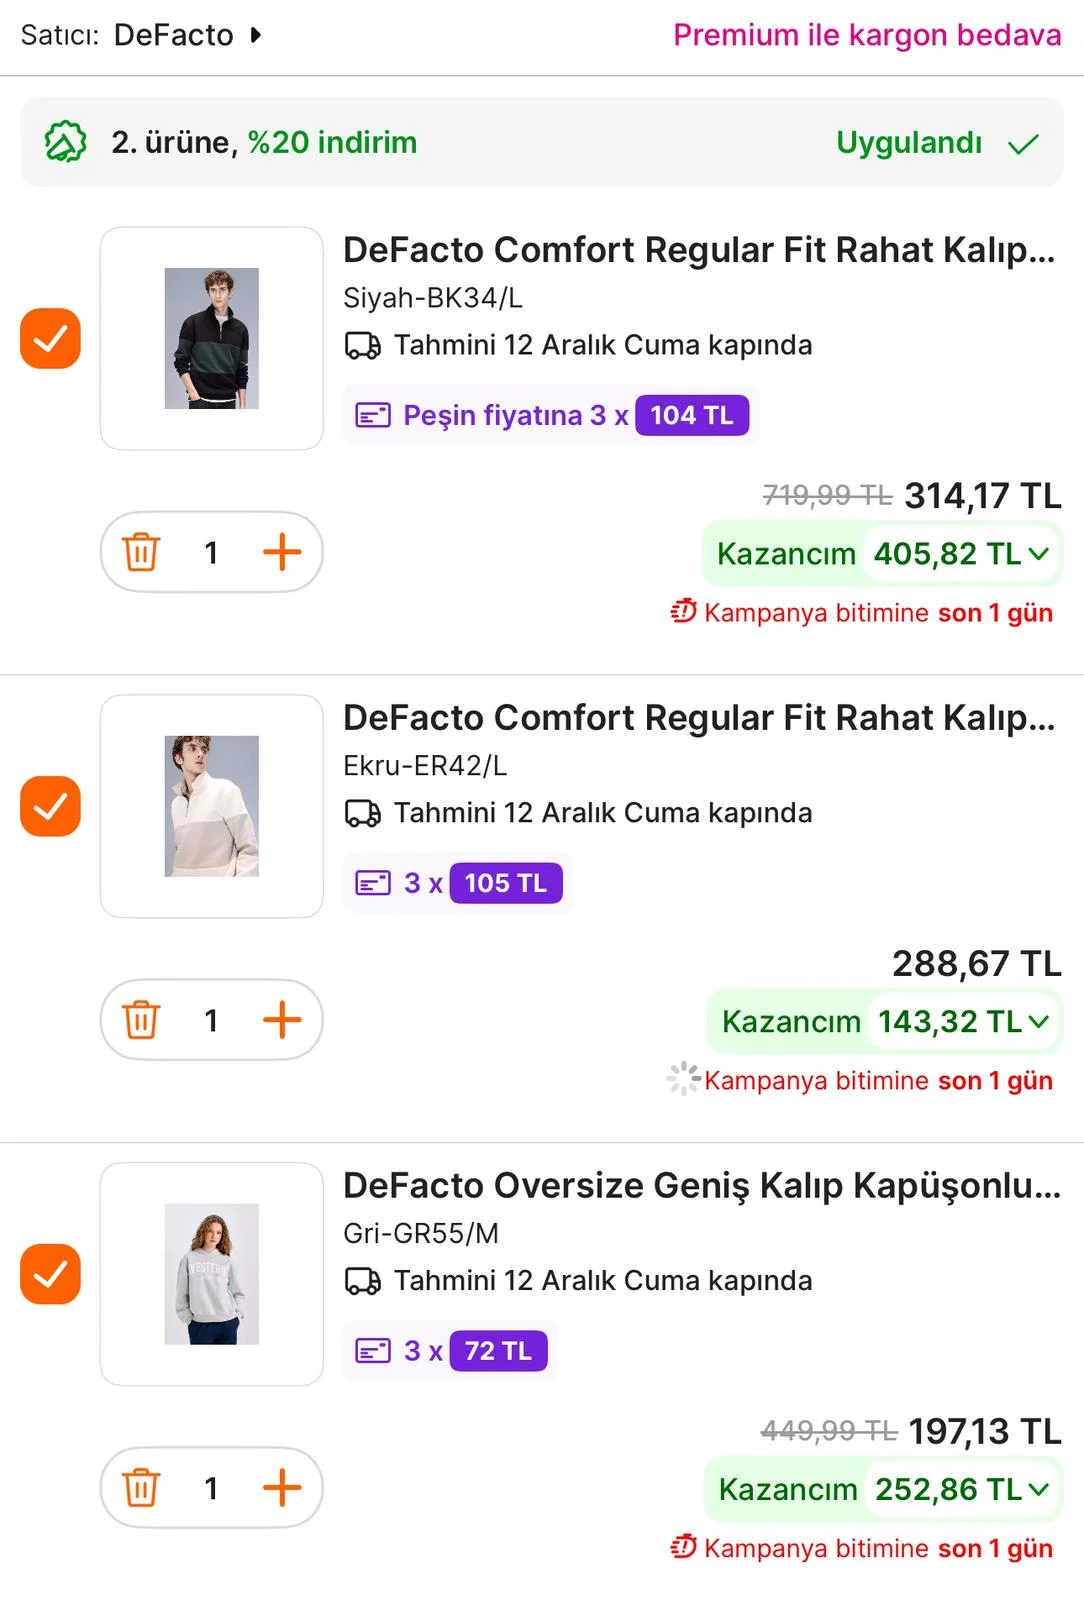View the gray hoodie product thumbnail

pos(211,1274)
